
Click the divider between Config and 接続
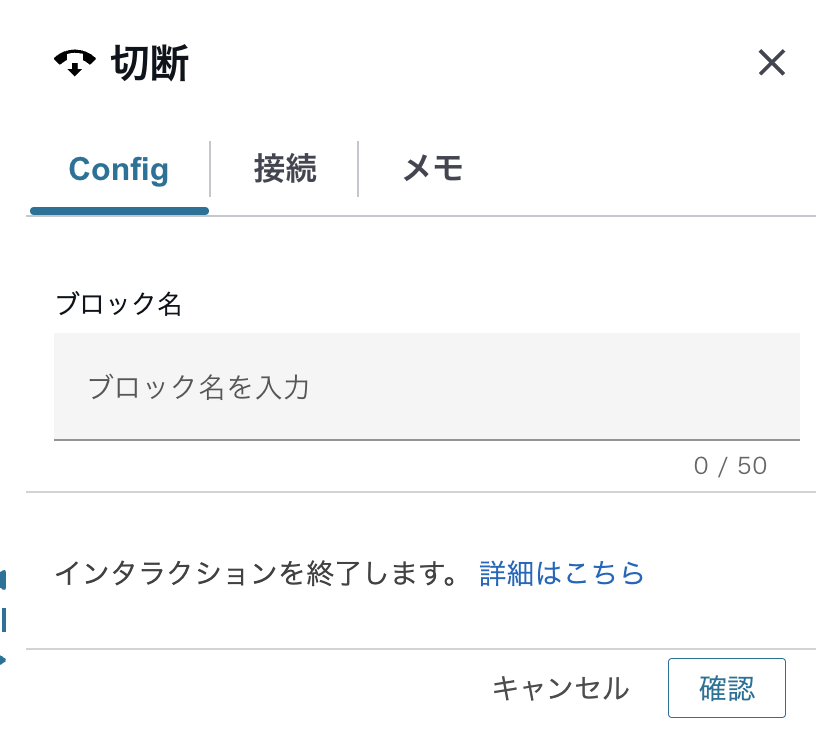(210, 169)
